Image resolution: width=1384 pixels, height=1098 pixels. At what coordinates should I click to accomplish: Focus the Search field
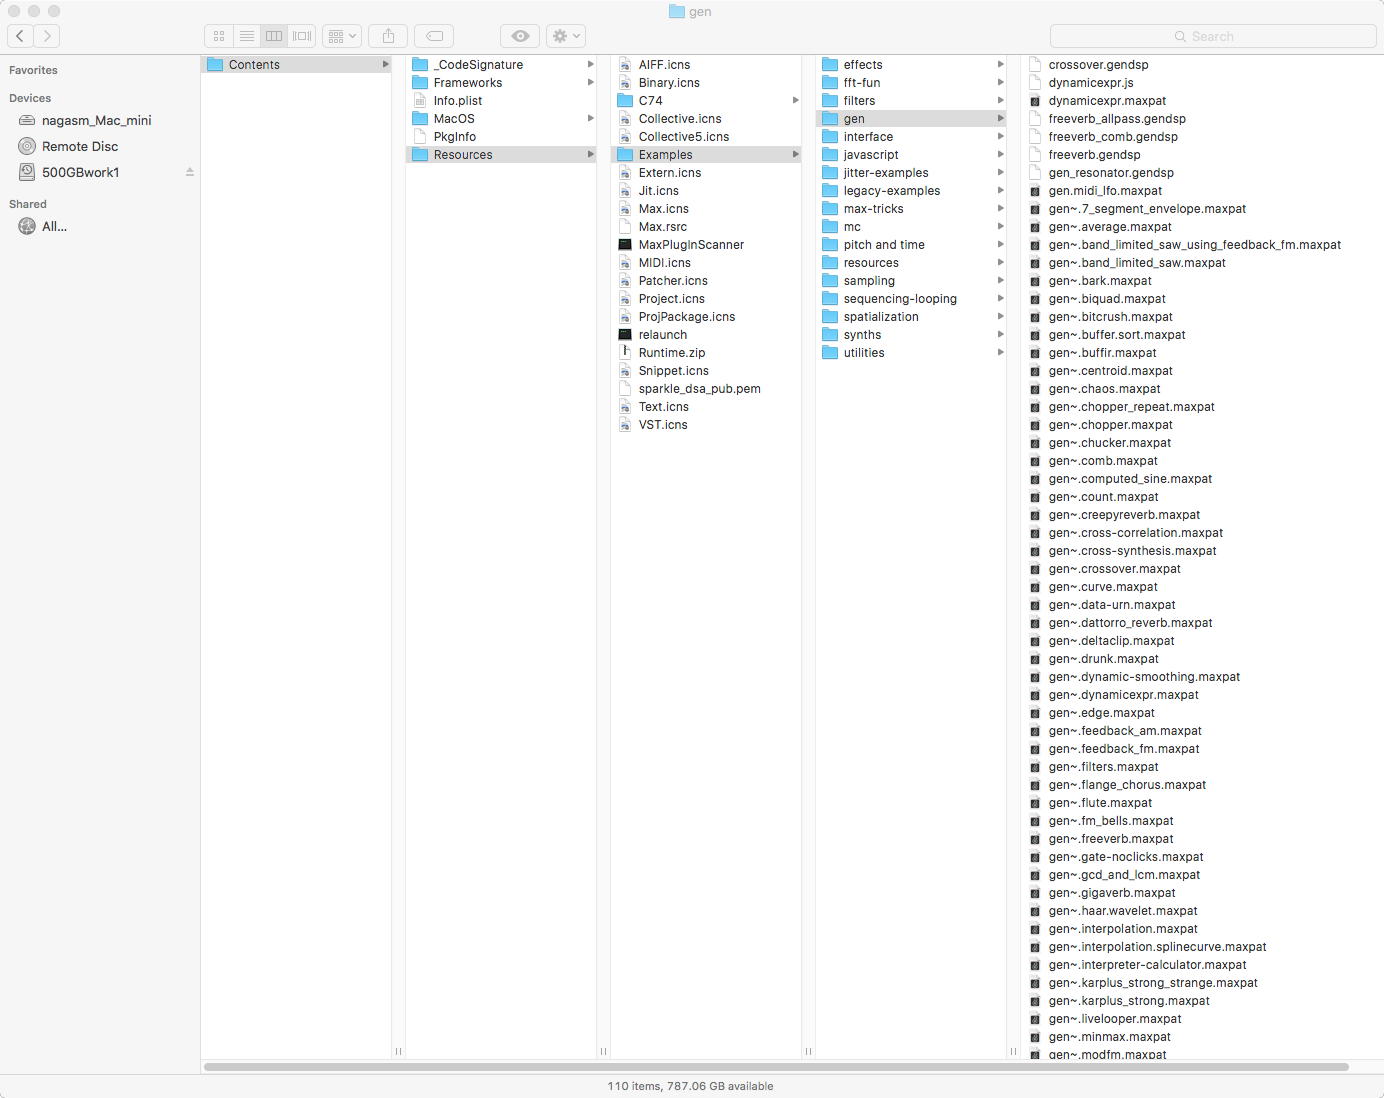[1213, 36]
